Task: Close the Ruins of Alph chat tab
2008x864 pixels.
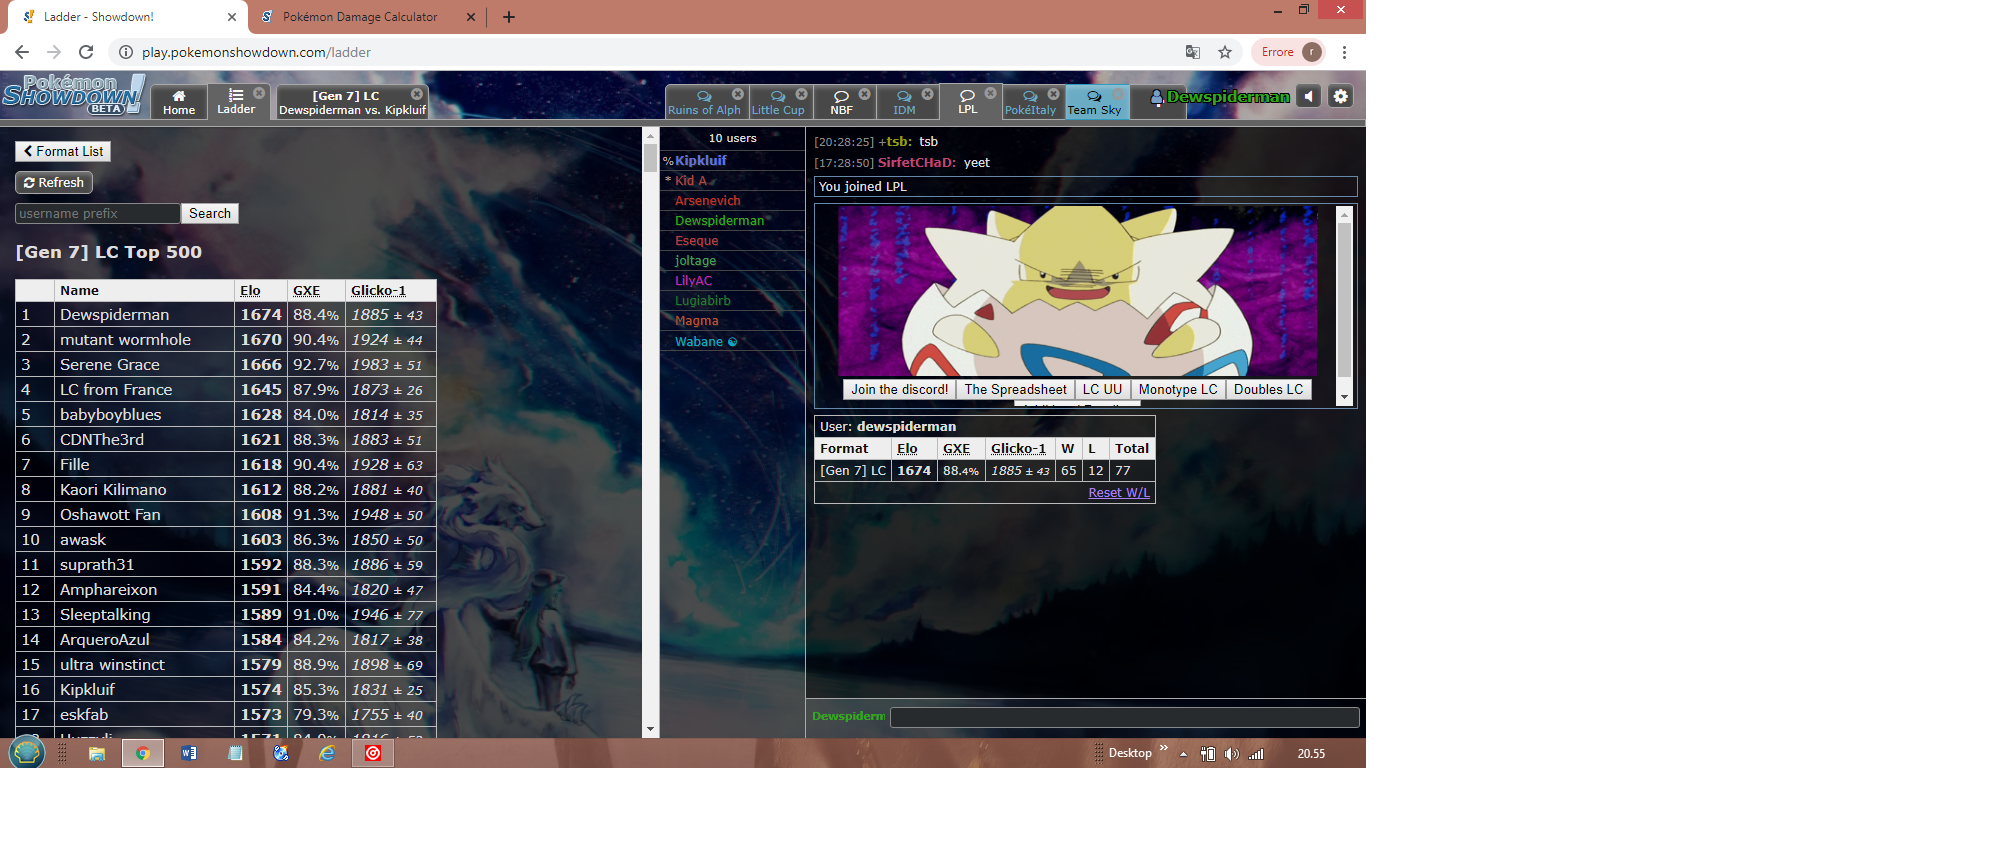Action: point(738,93)
